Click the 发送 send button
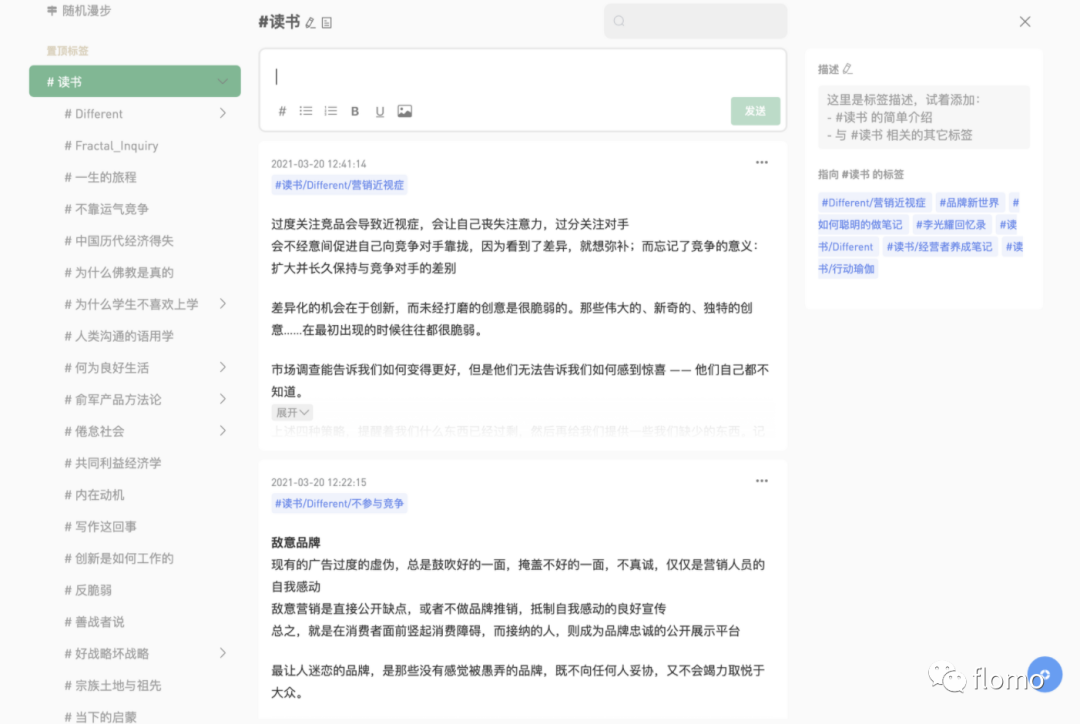The height and width of the screenshot is (724, 1080). pyautogui.click(x=755, y=111)
